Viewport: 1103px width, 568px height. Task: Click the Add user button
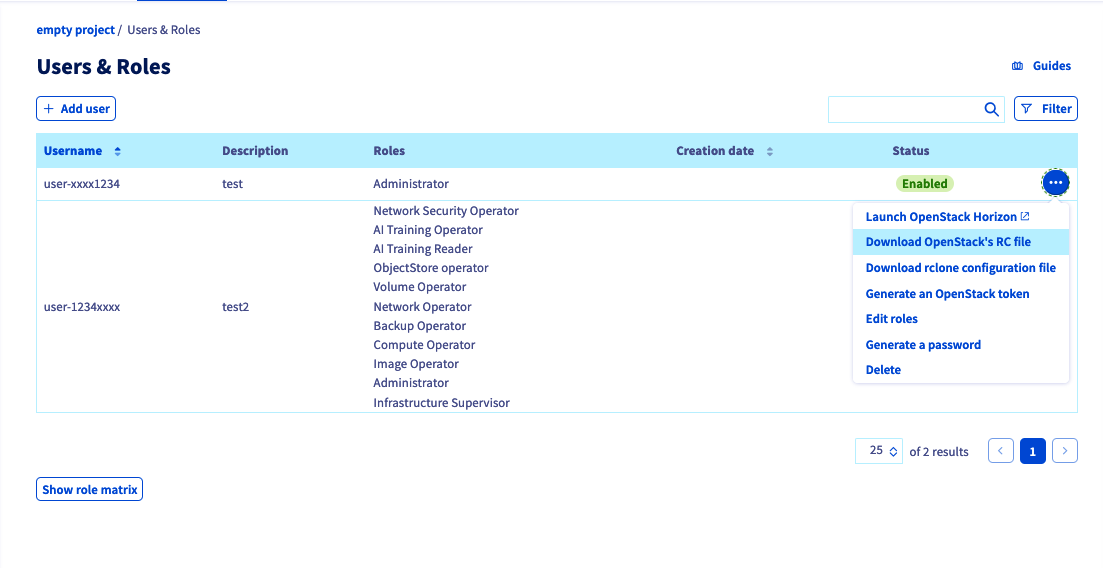click(x=76, y=109)
